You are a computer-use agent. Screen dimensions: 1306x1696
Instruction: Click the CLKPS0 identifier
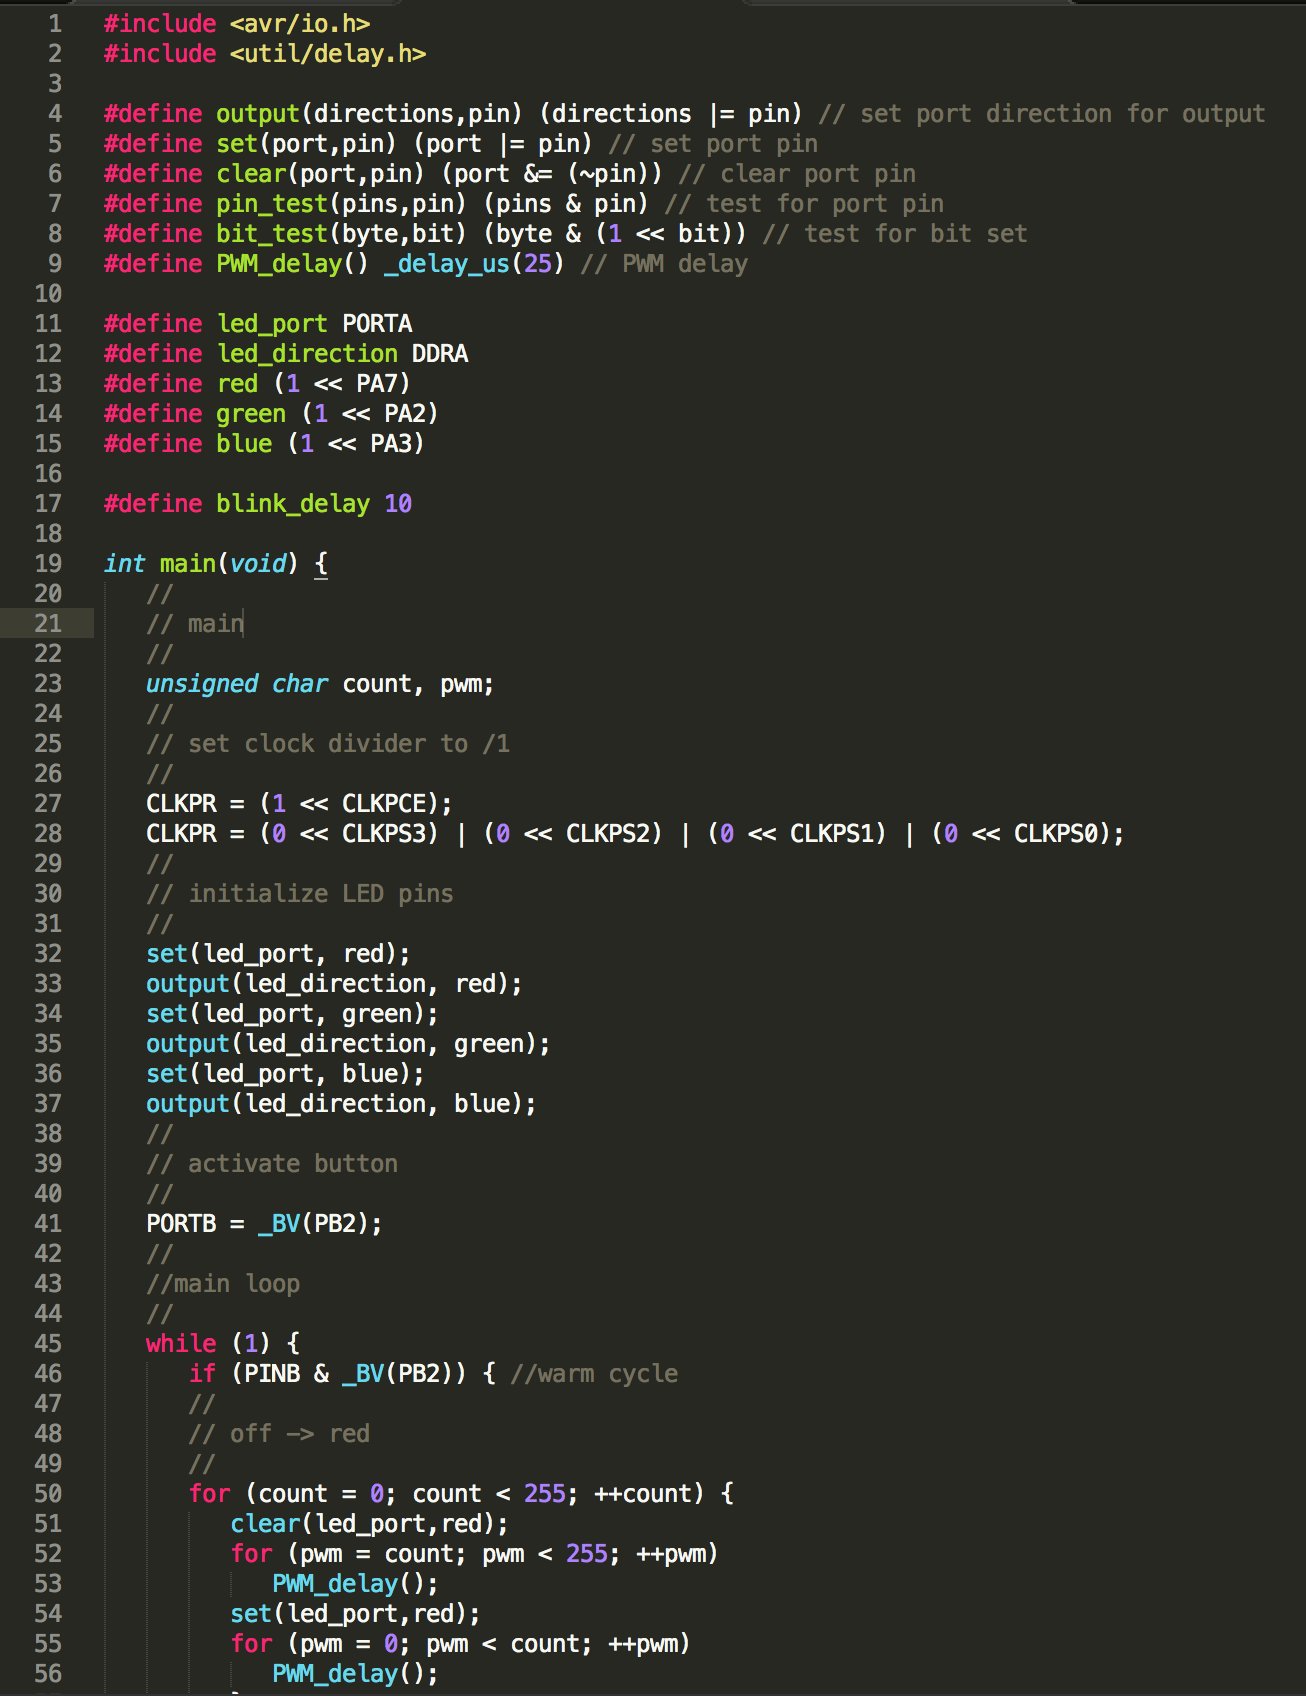pos(1056,834)
